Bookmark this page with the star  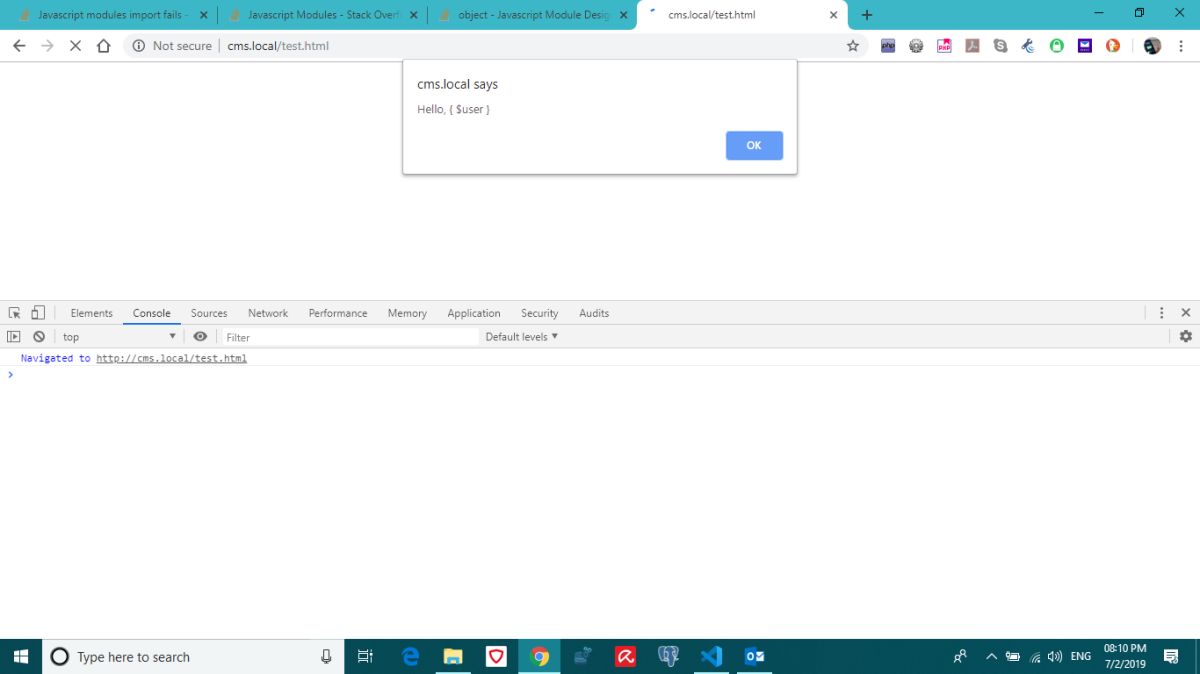coord(853,46)
